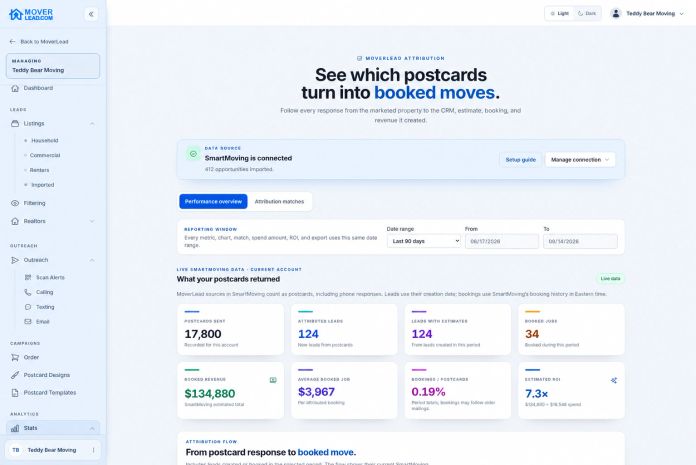Select the Performance overview tab
This screenshot has height=465, width=696.
tap(213, 201)
